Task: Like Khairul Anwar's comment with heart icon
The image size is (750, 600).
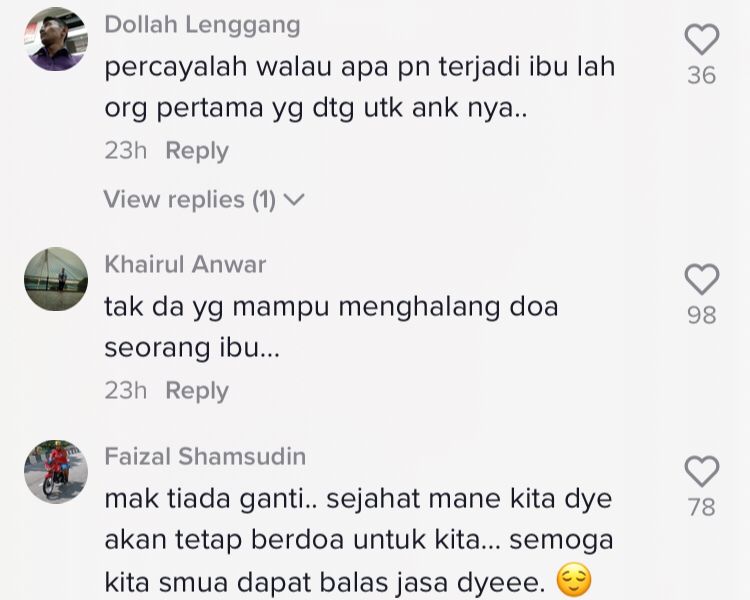Action: pos(702,278)
